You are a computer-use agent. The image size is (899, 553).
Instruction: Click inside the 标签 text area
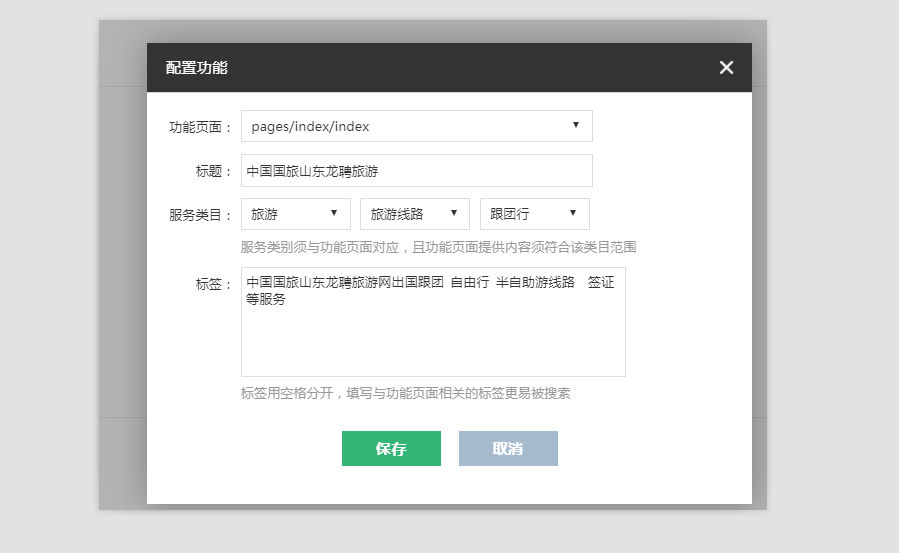(x=433, y=335)
